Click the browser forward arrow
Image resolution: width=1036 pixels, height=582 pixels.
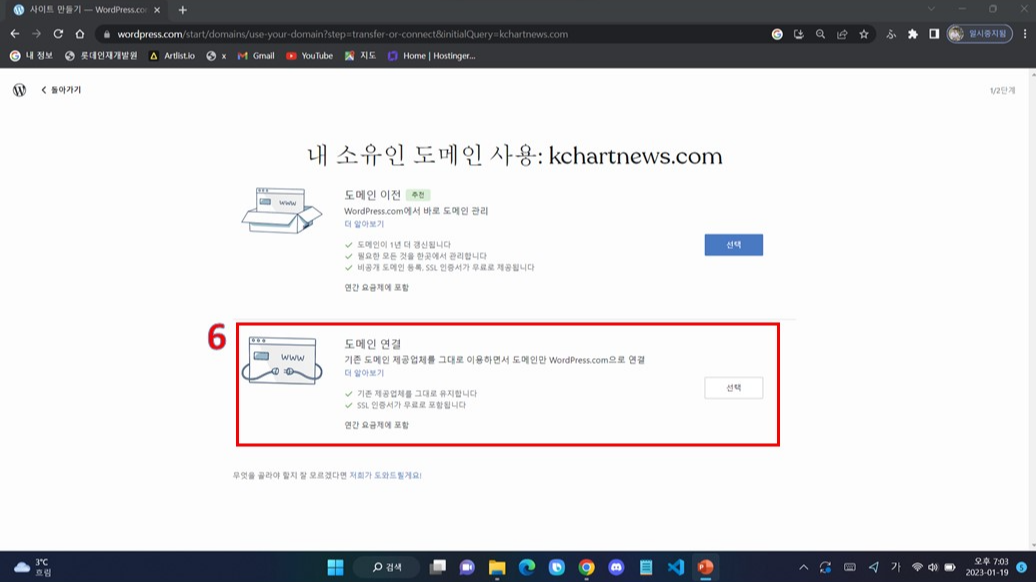pyautogui.click(x=36, y=34)
